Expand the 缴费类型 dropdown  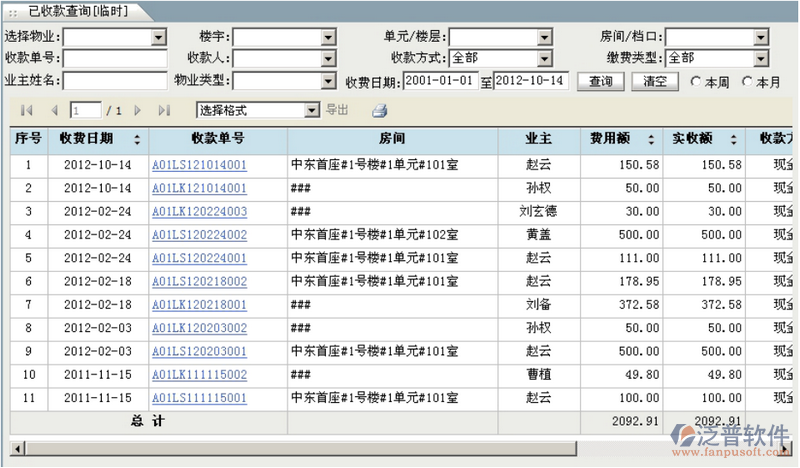[760, 59]
